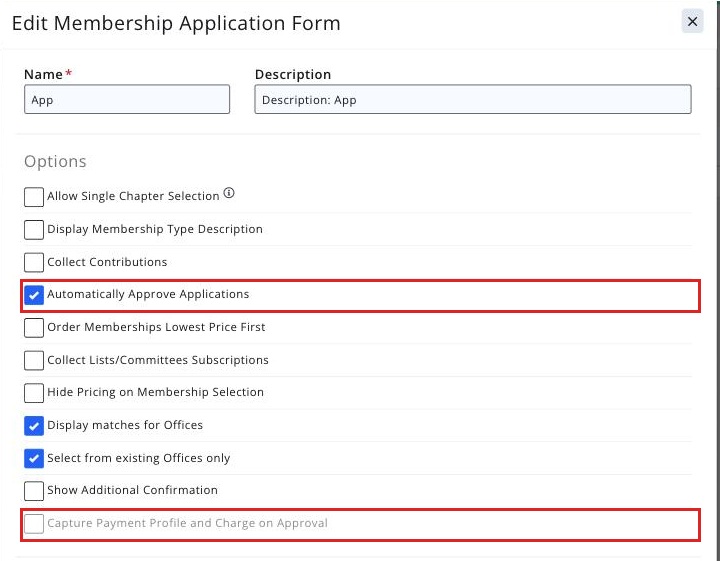Focus the Name input field containing App
The height and width of the screenshot is (561, 720).
[127, 99]
